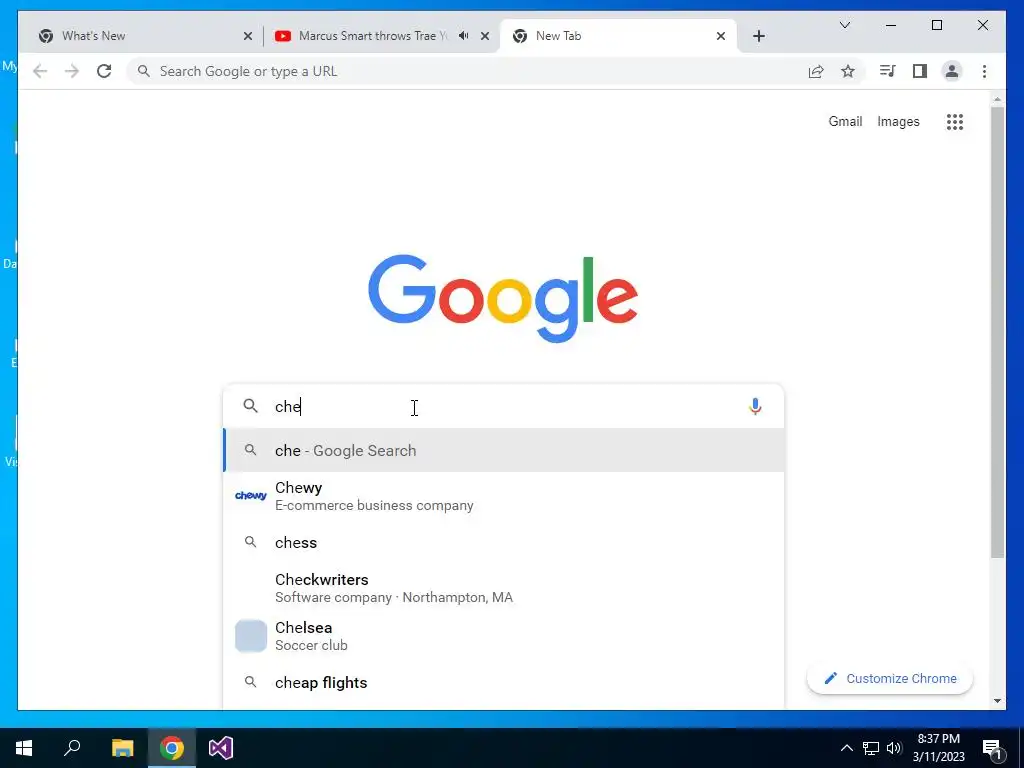Click the Customize Chrome button
This screenshot has height=768, width=1024.
coord(889,679)
